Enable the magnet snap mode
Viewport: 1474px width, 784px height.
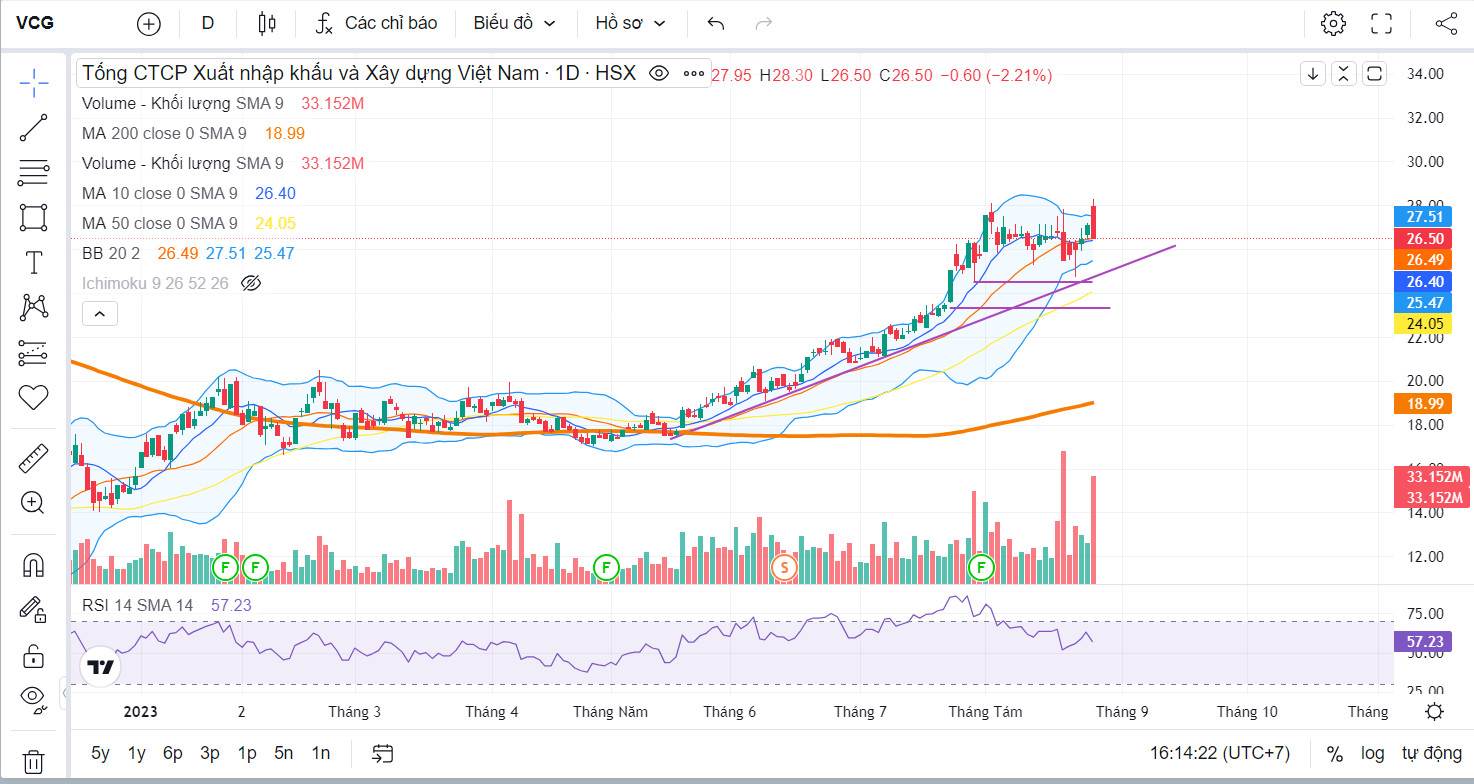coord(33,565)
